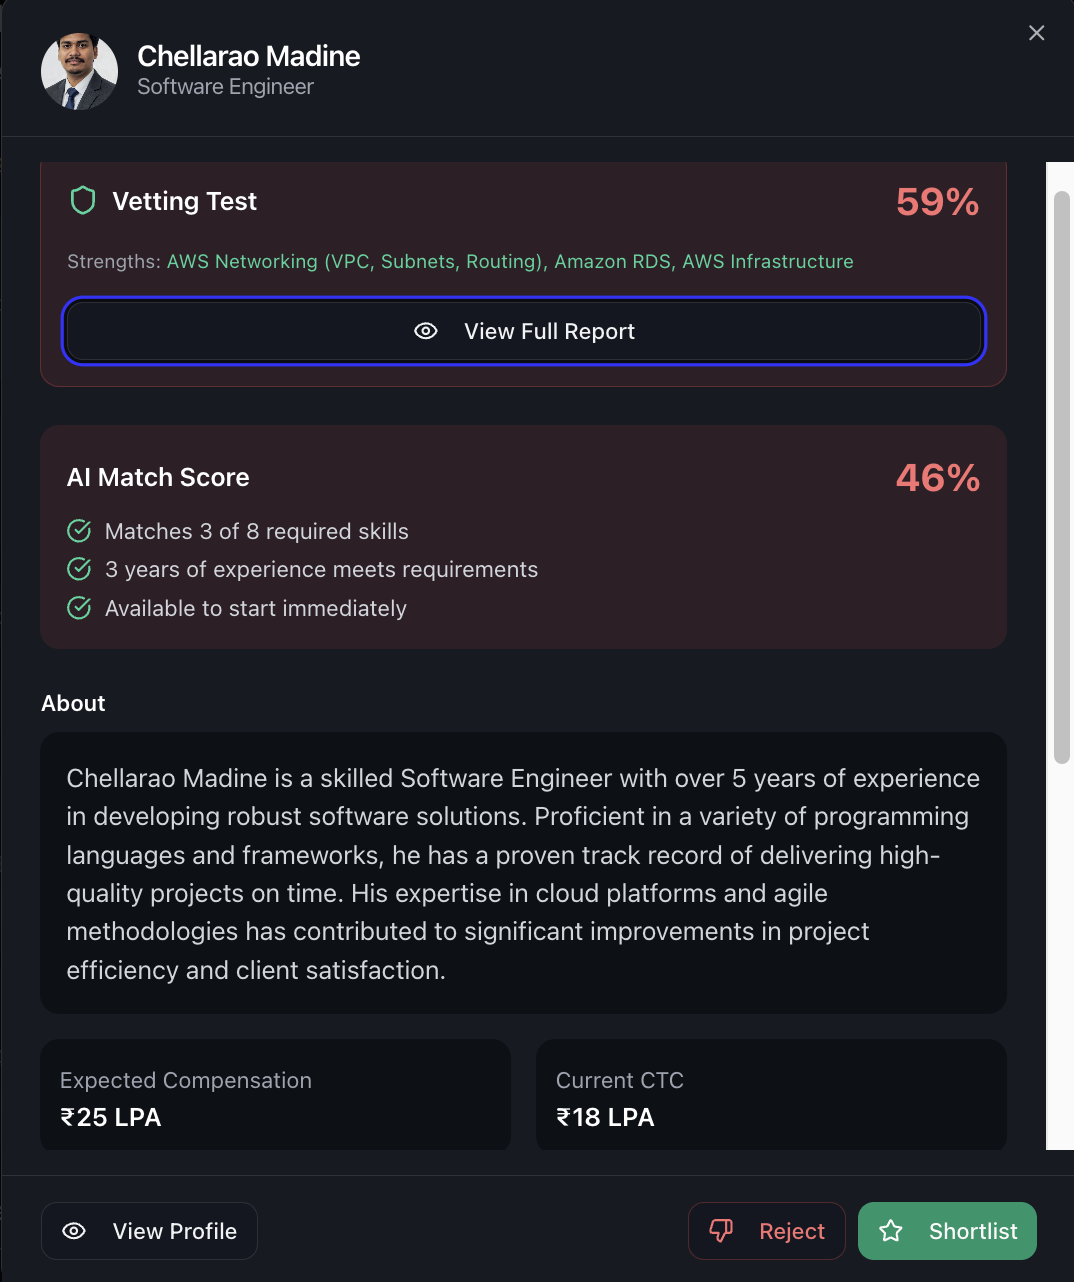Click the thumbs-down icon on Reject

tap(721, 1231)
